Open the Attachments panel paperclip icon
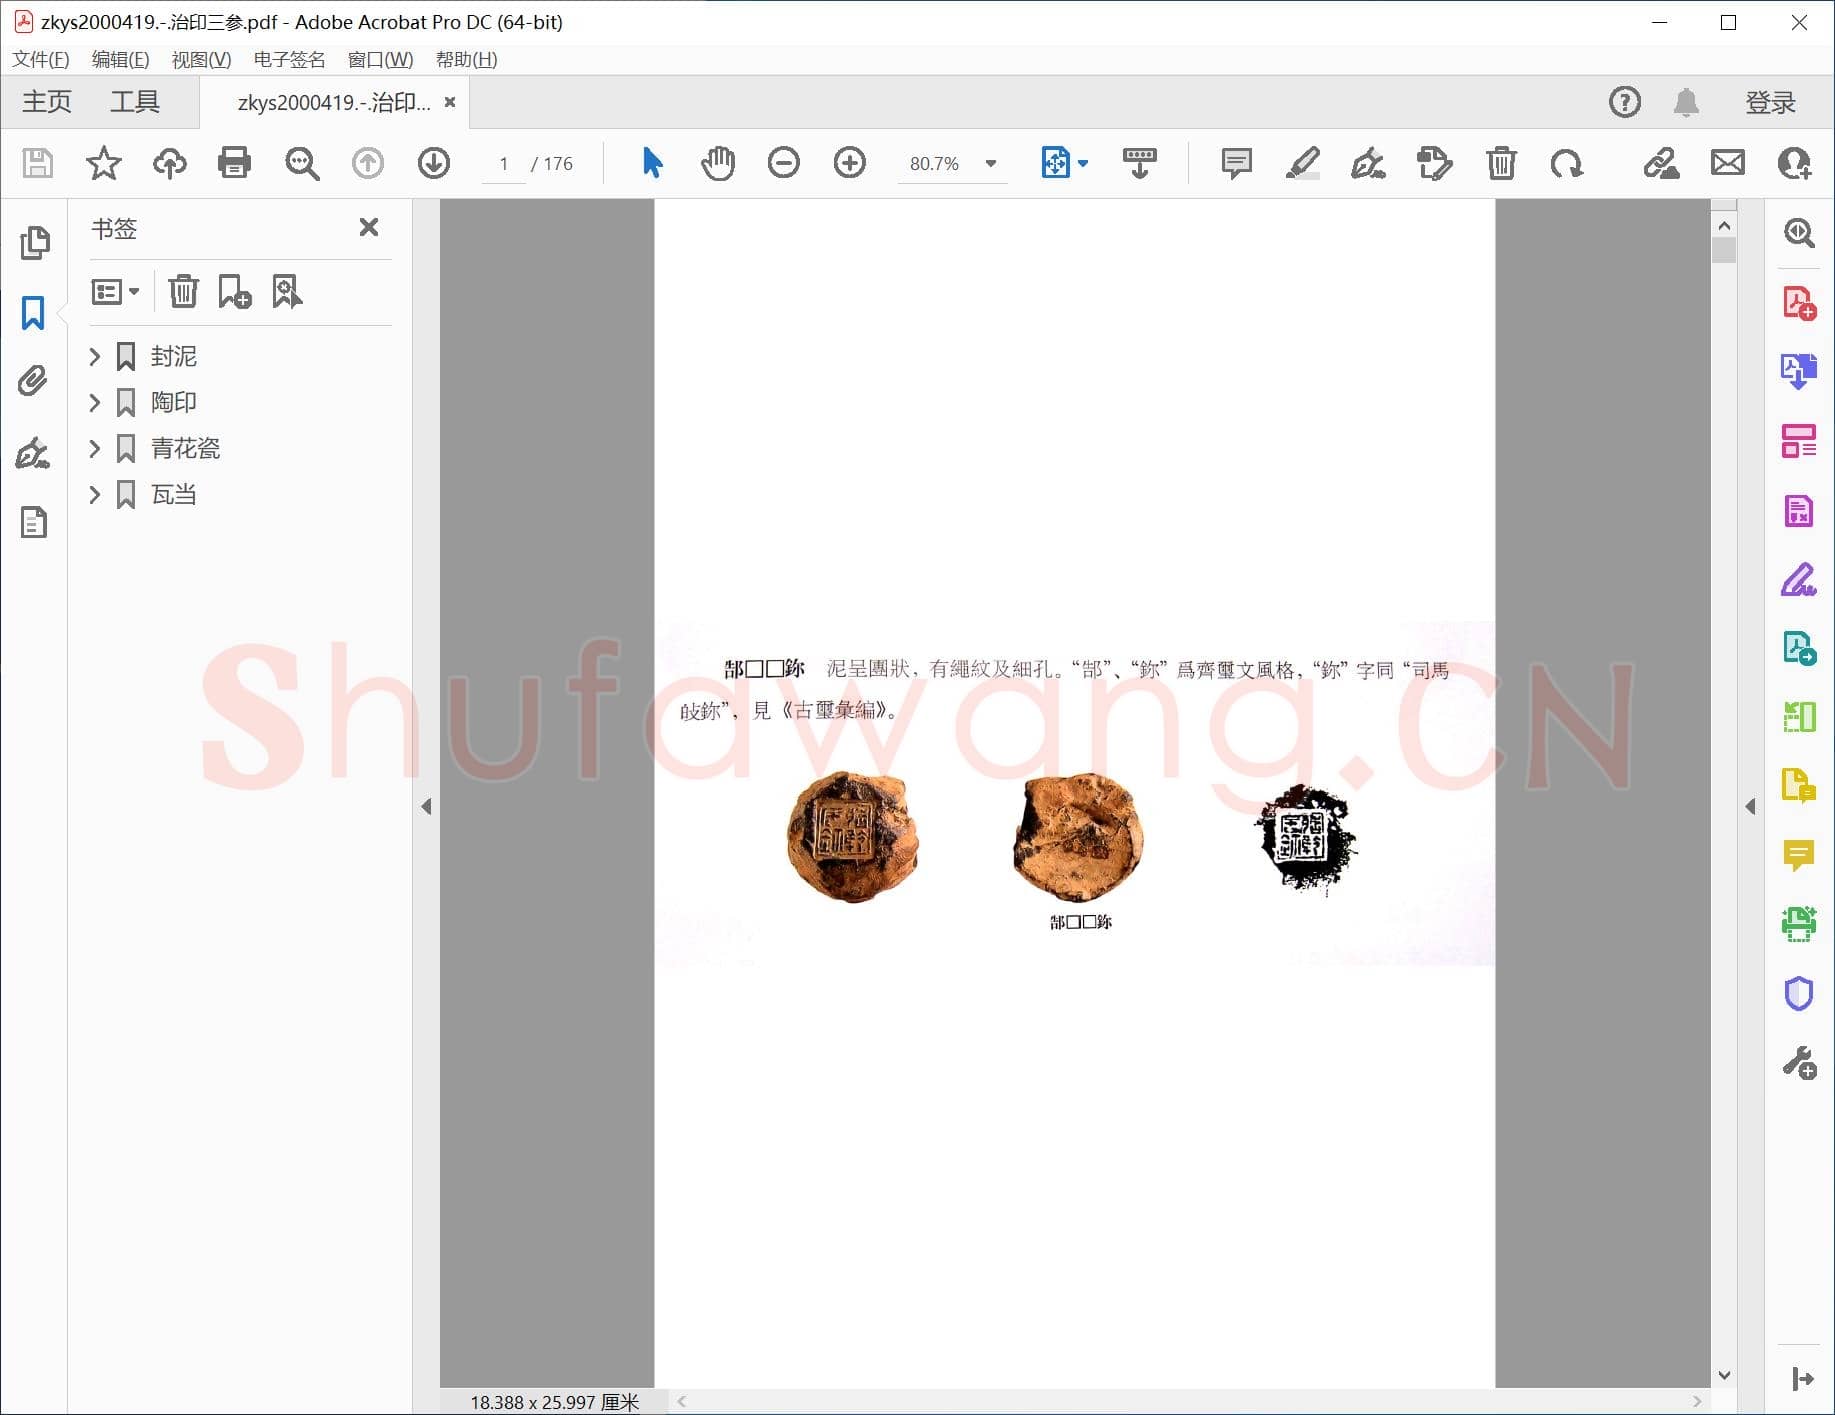The image size is (1835, 1415). pyautogui.click(x=33, y=381)
